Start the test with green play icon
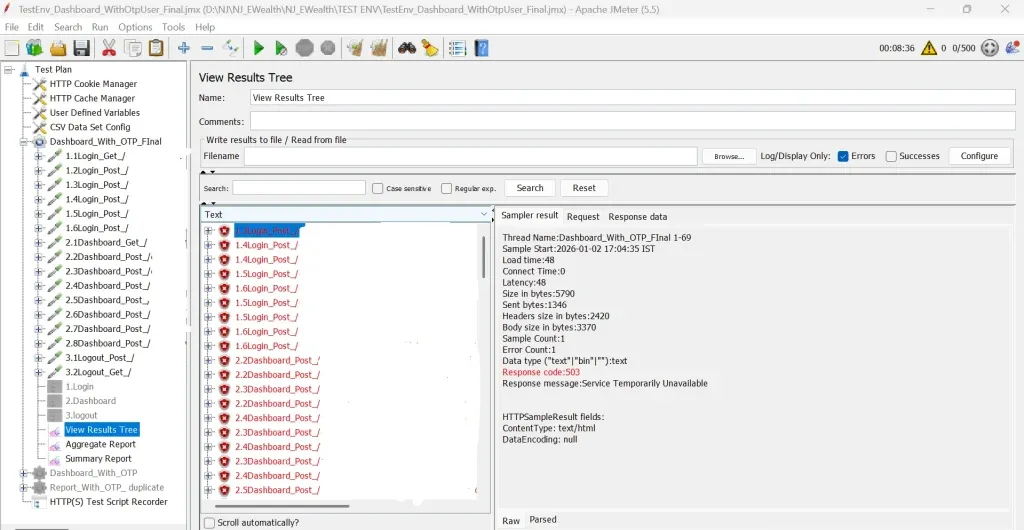Screen dimensions: 1024x530 click(x=259, y=48)
